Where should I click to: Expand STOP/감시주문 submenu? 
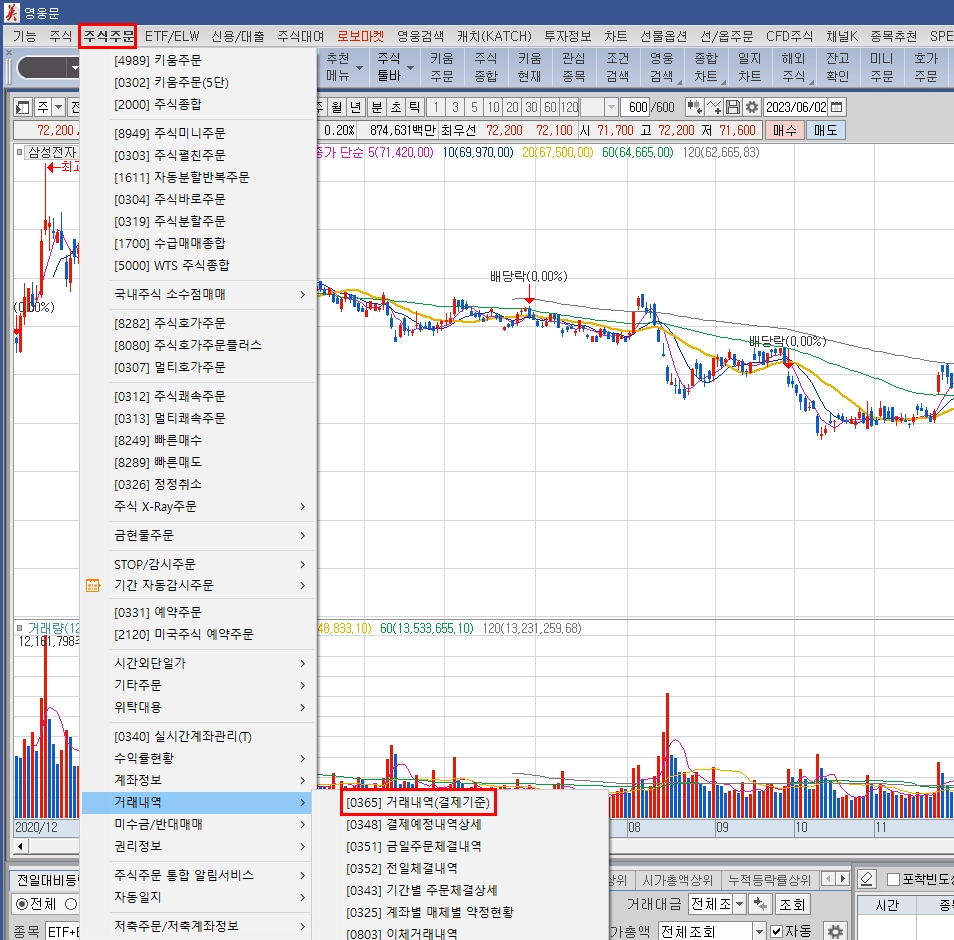coord(198,565)
